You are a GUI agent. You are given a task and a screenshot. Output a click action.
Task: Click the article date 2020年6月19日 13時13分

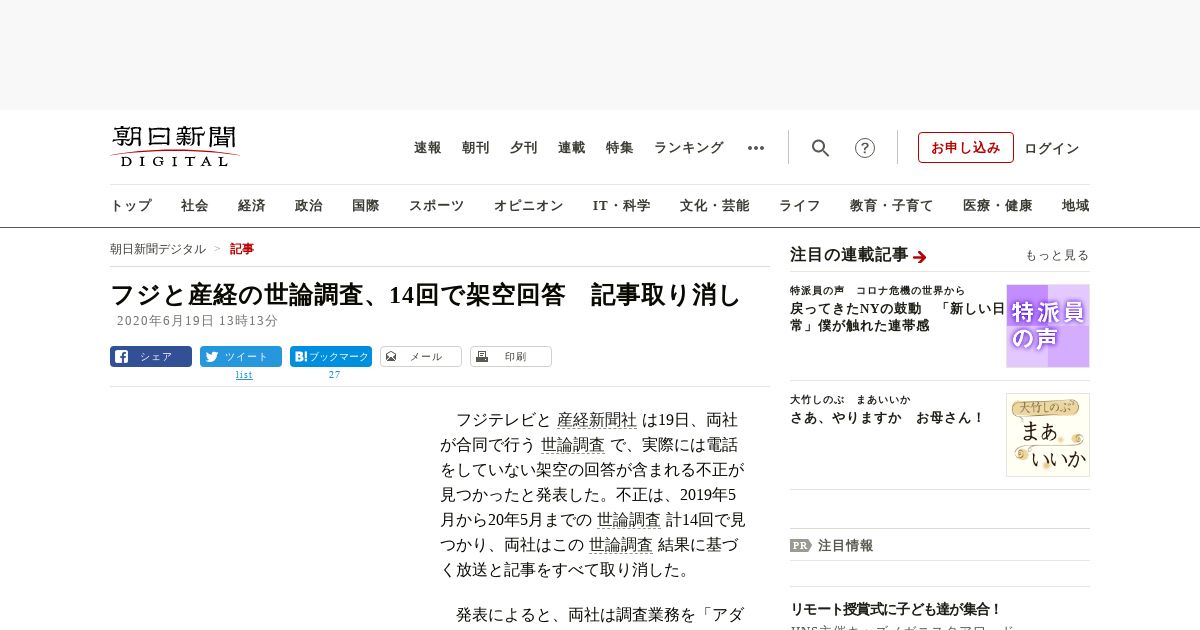coord(197,321)
